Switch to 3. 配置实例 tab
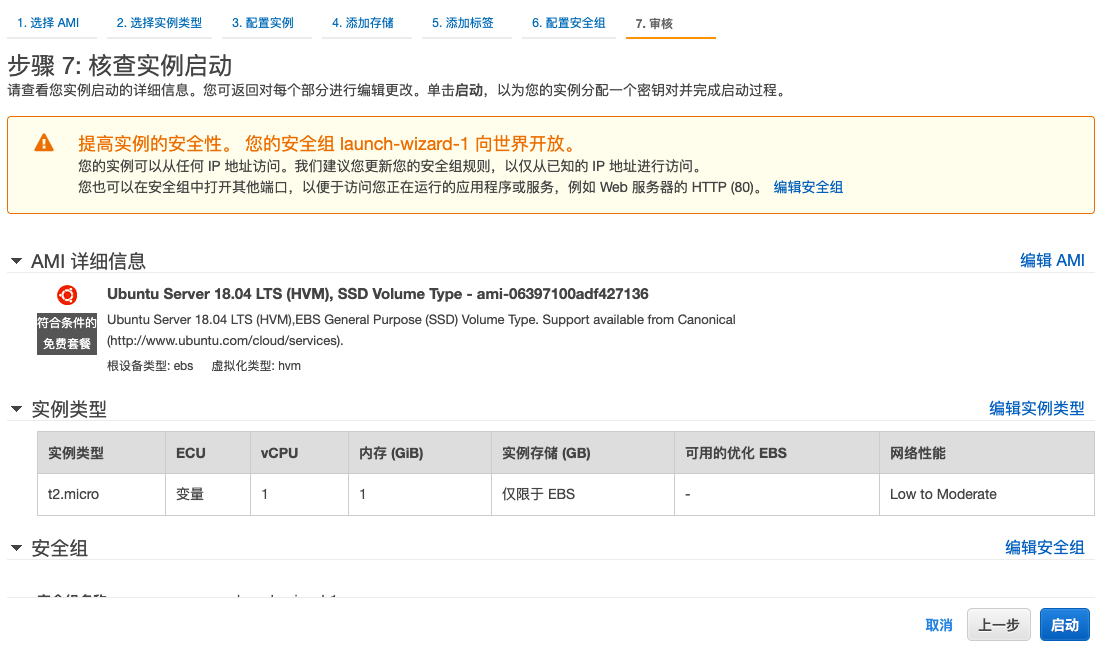This screenshot has height=651, width=1106. pyautogui.click(x=262, y=23)
